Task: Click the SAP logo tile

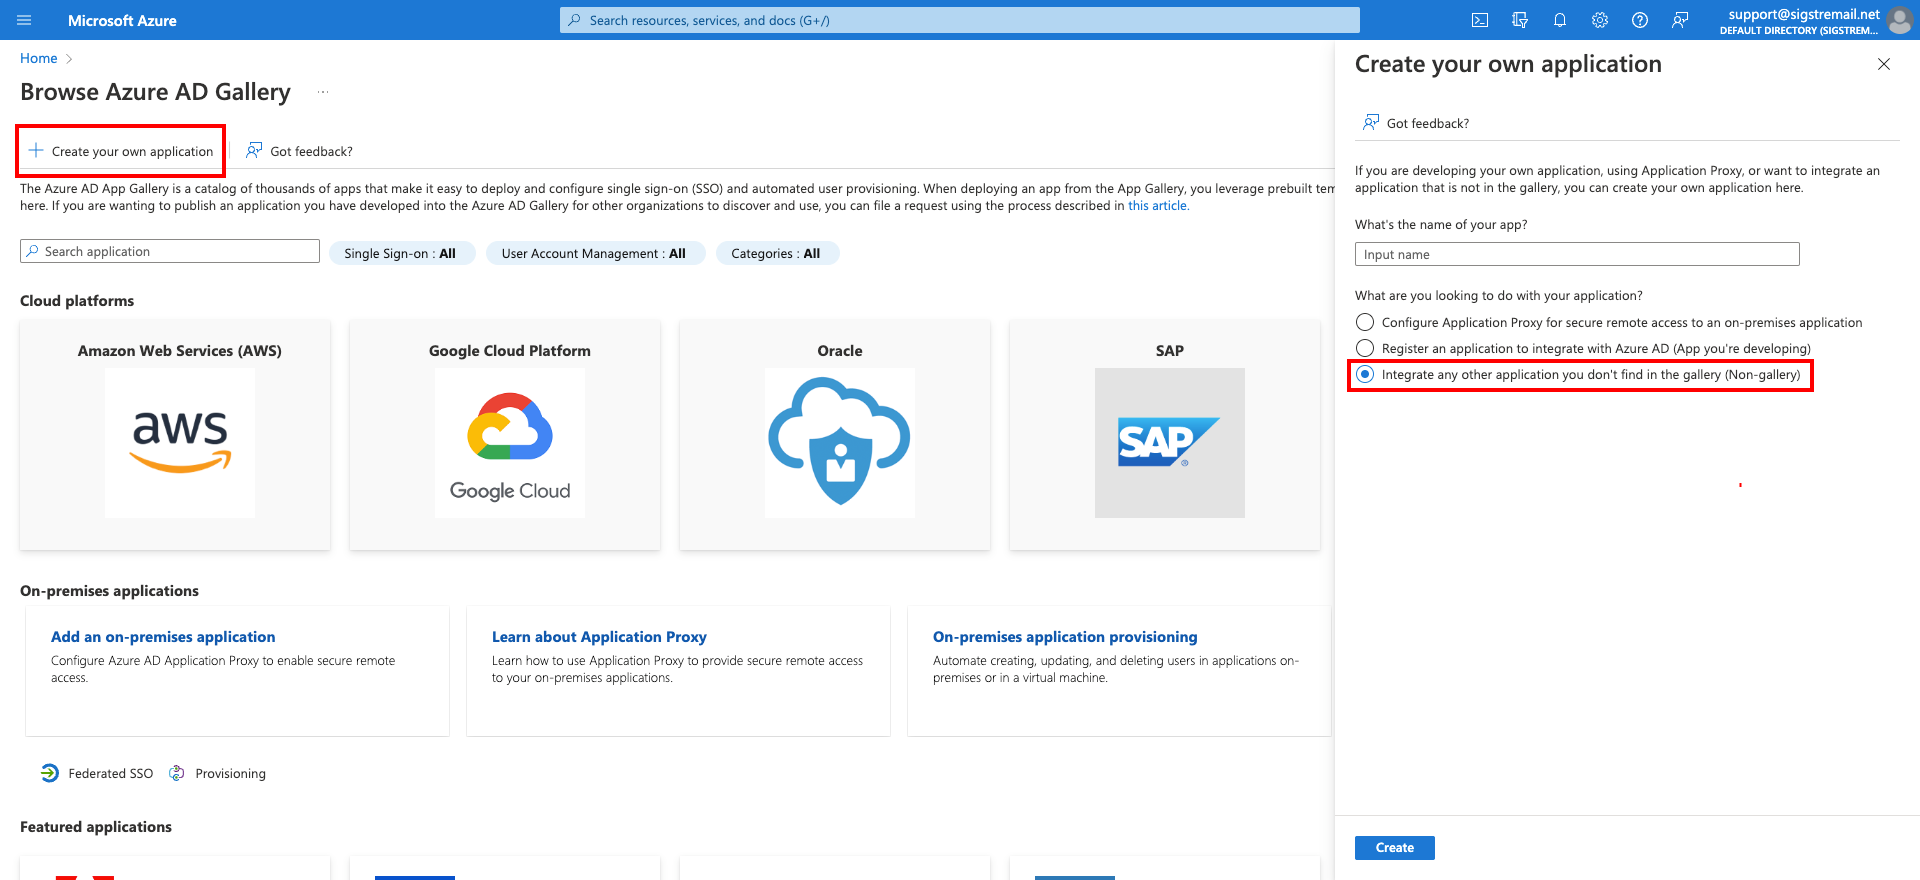Action: [1170, 443]
